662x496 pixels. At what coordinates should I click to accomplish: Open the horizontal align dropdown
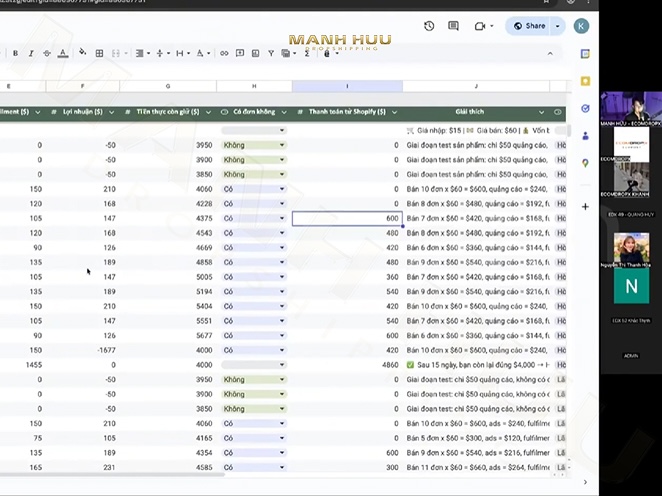pos(141,53)
